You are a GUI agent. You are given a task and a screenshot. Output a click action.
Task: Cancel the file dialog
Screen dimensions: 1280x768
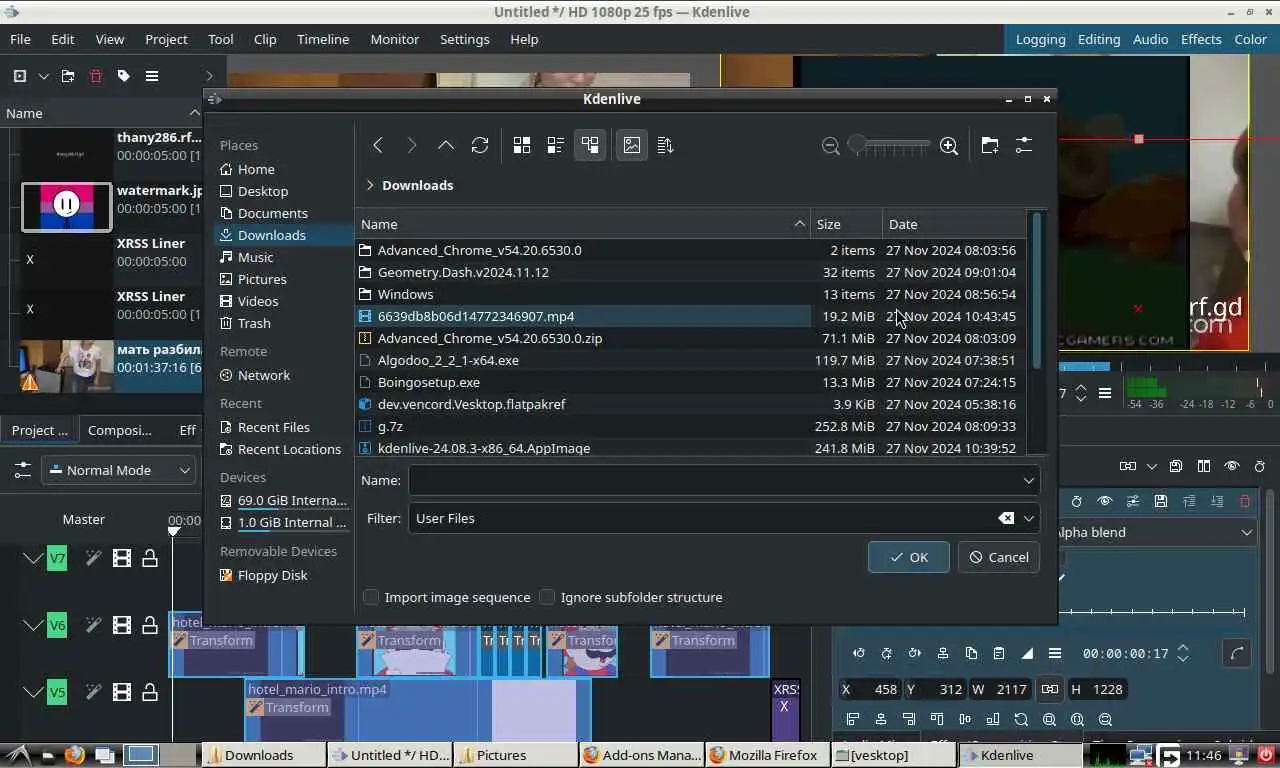point(998,557)
